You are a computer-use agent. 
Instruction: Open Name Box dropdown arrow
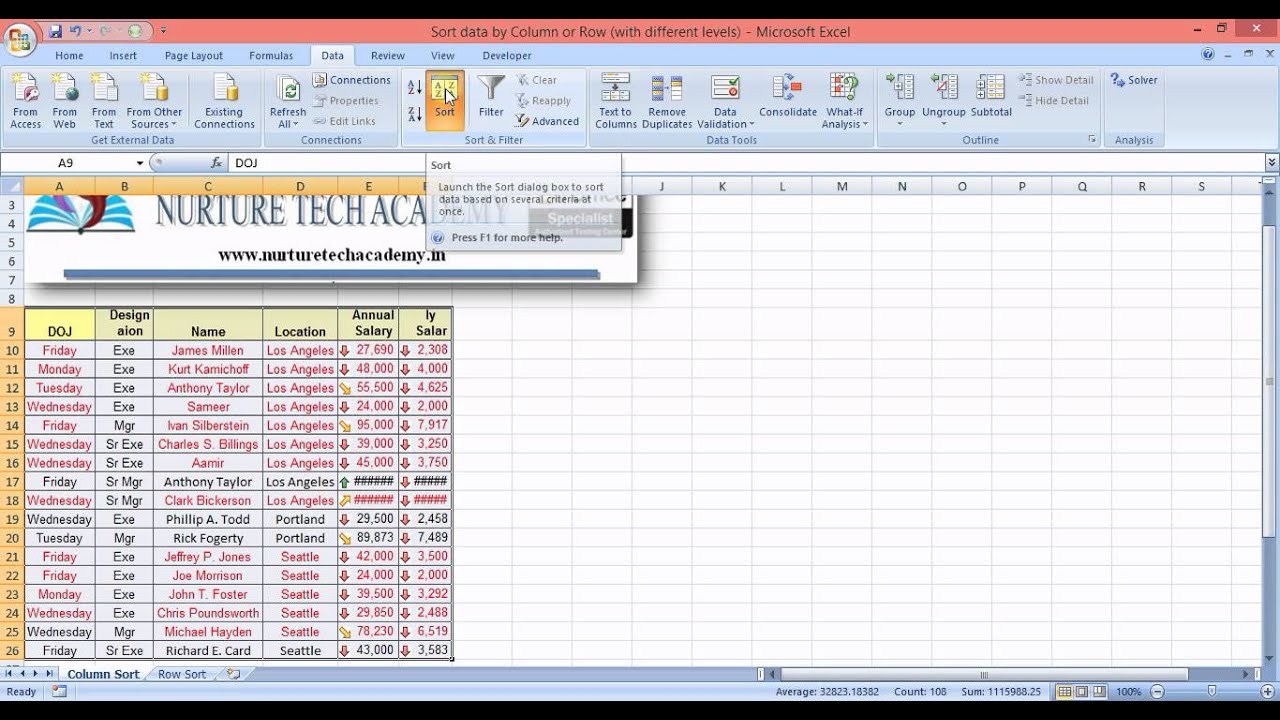click(140, 163)
